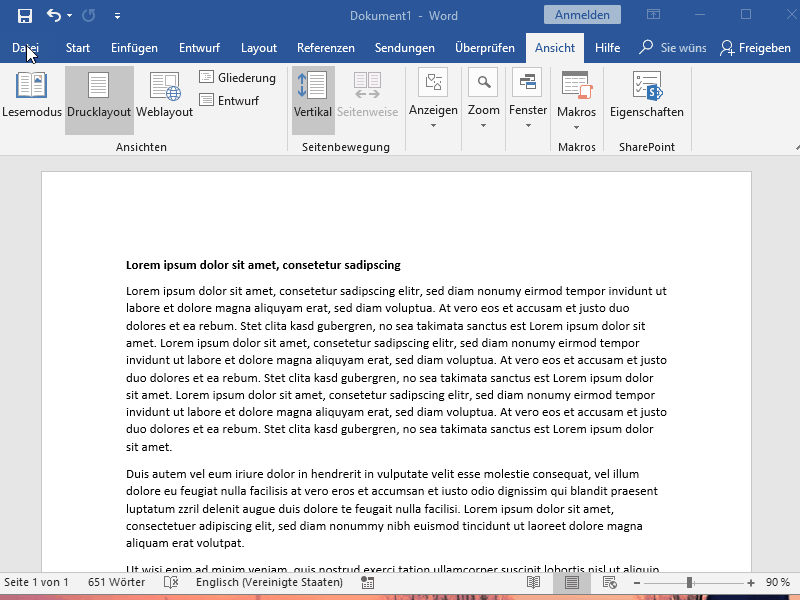Click the Anmelden sign-in button
The width and height of the screenshot is (800, 600).
pyautogui.click(x=582, y=15)
